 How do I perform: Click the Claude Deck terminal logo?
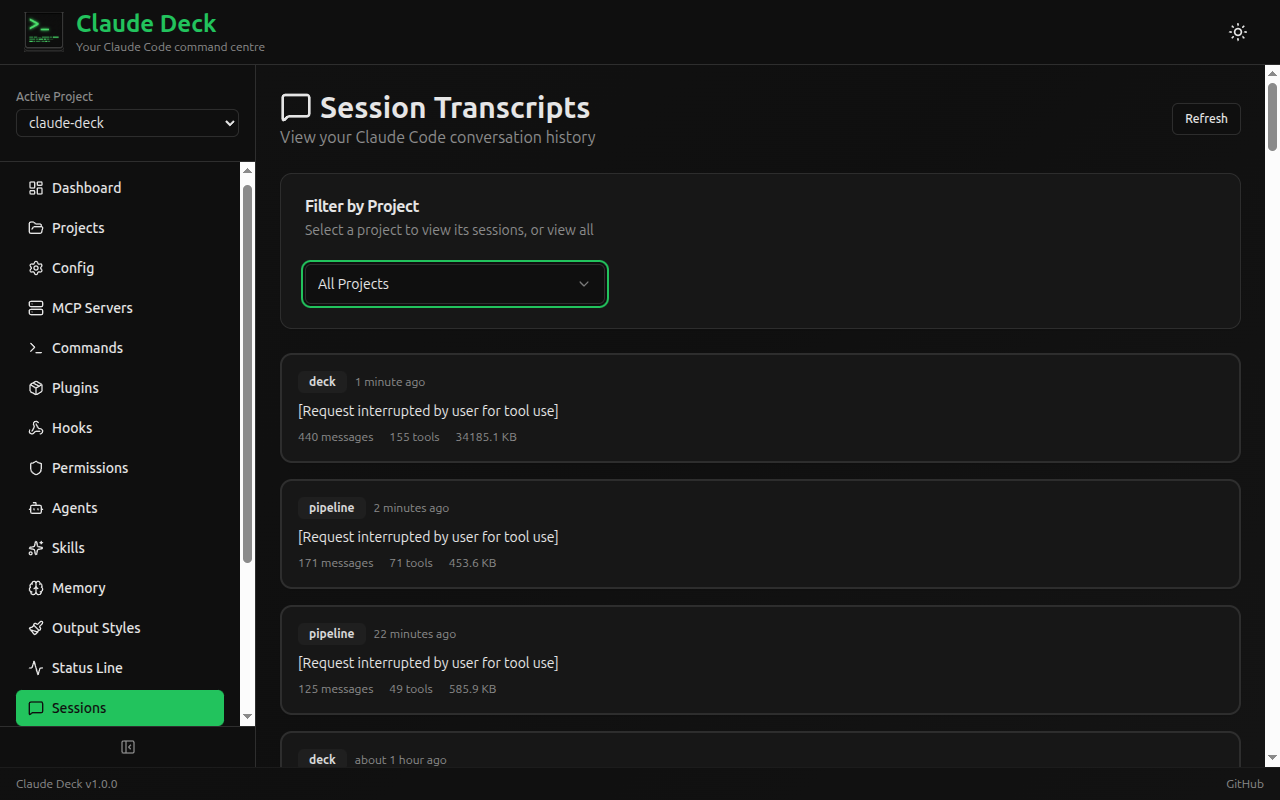point(43,31)
